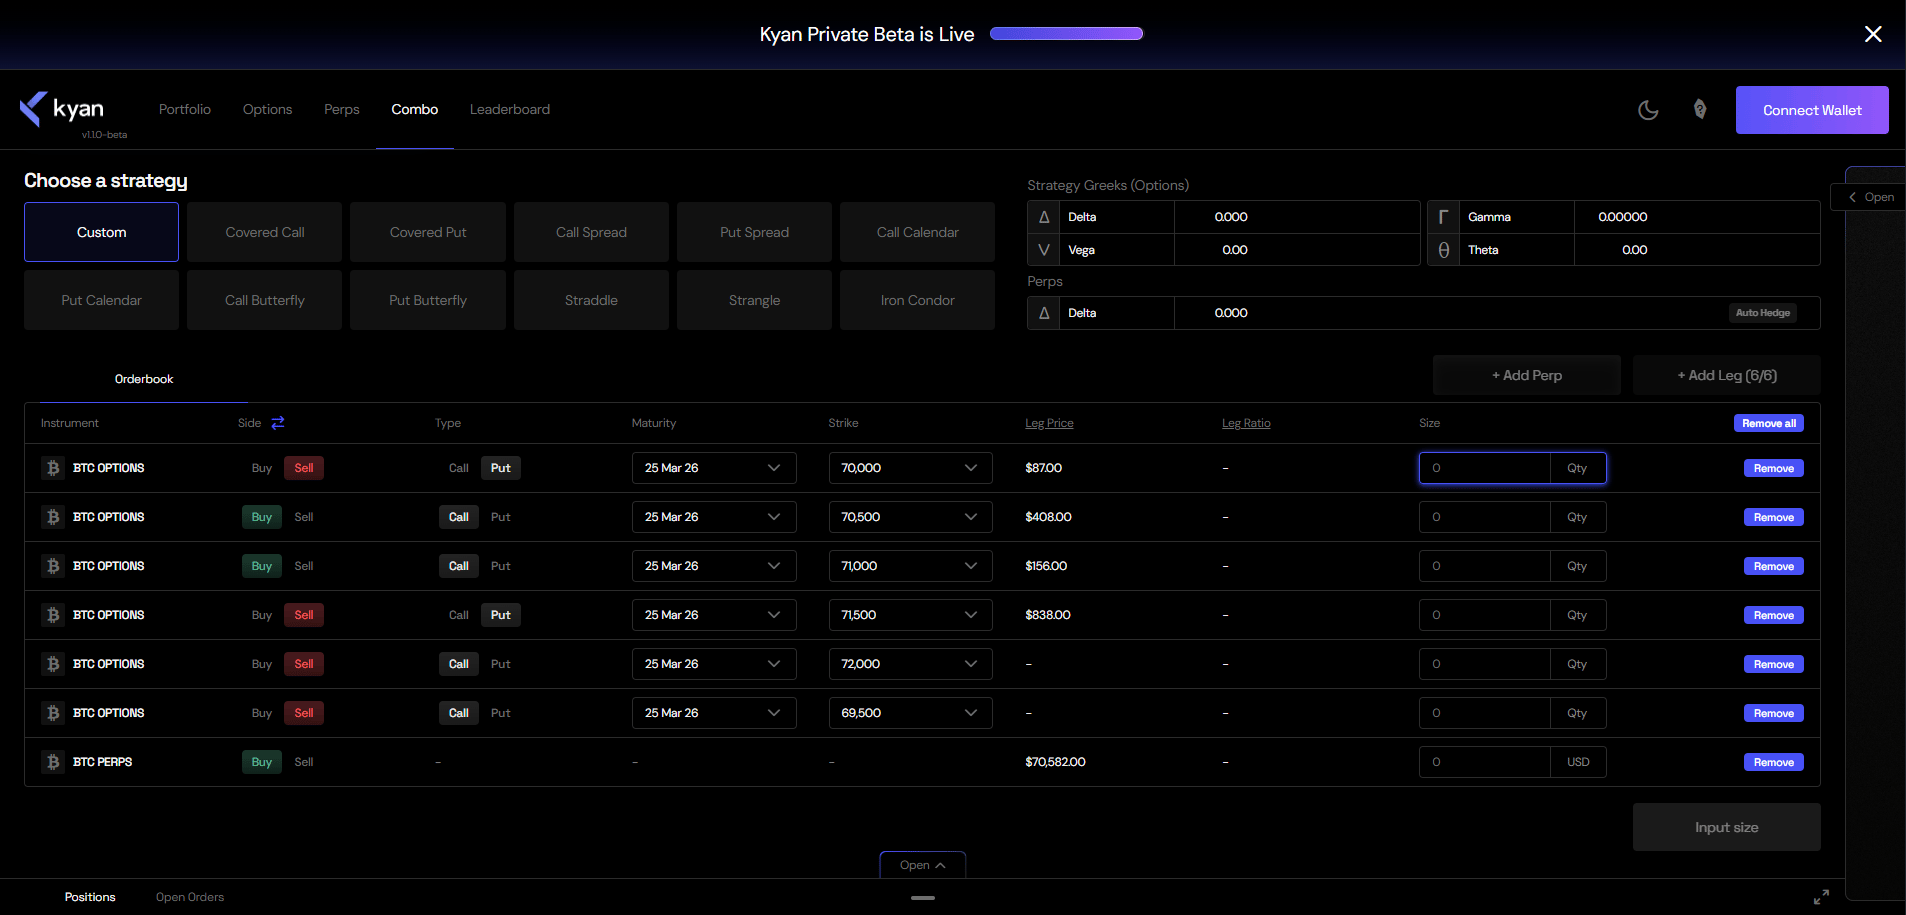
Task: Open the Maturity dropdown in the 70,500 strike row
Action: click(x=714, y=517)
